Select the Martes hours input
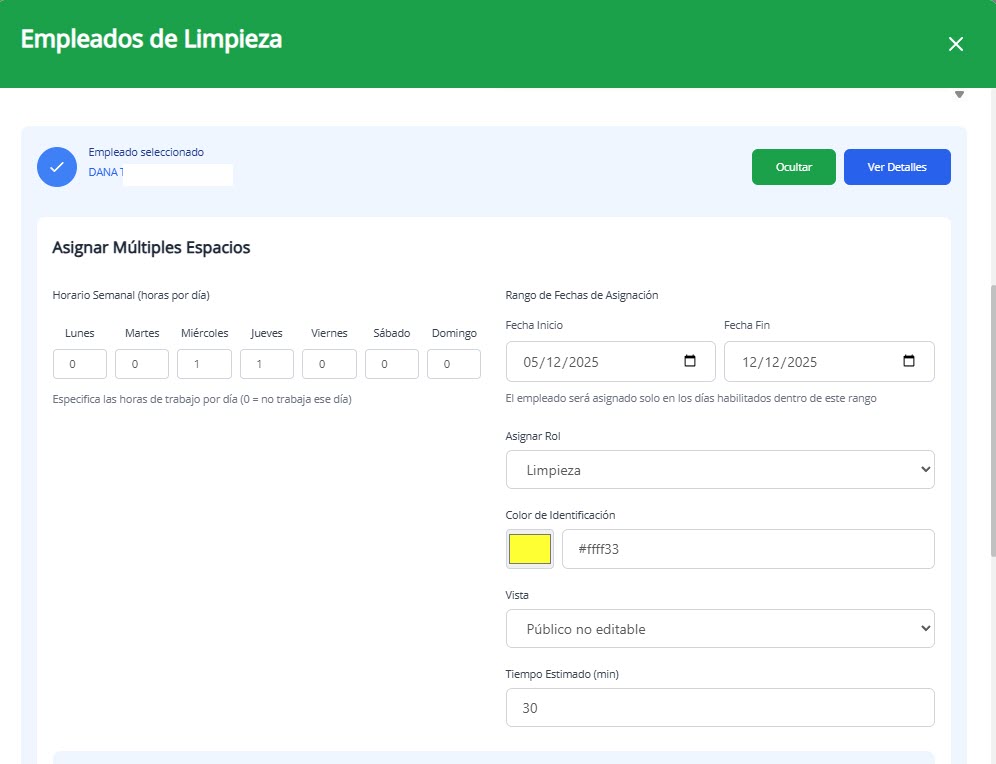996x764 pixels. click(142, 364)
